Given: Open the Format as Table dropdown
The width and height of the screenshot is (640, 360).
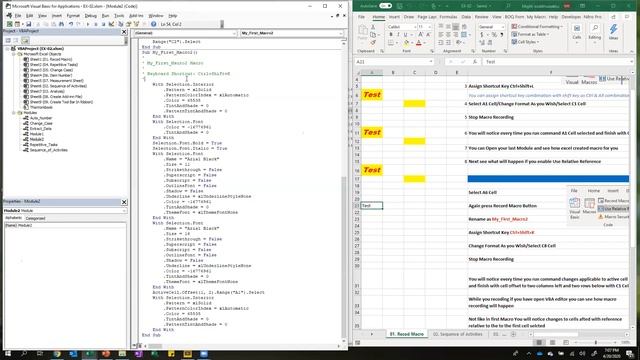Looking at the screenshot, I should [530, 34].
